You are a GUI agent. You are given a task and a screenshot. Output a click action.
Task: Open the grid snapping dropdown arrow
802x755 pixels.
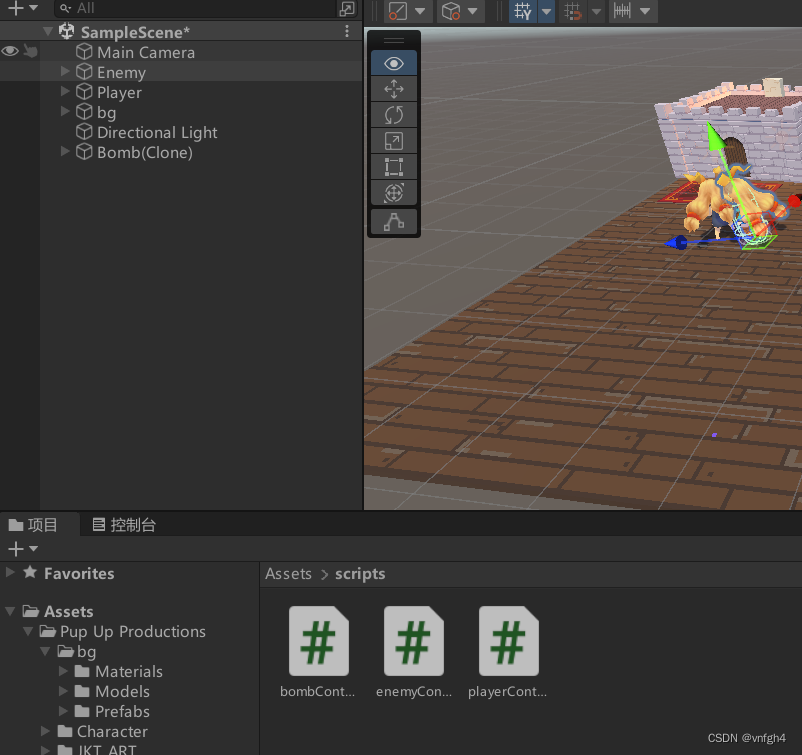(x=596, y=11)
